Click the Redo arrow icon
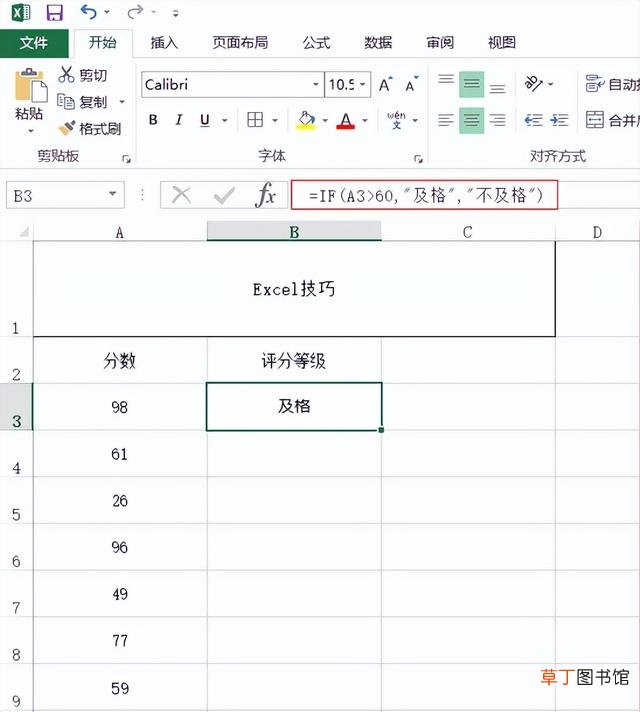 pos(135,12)
